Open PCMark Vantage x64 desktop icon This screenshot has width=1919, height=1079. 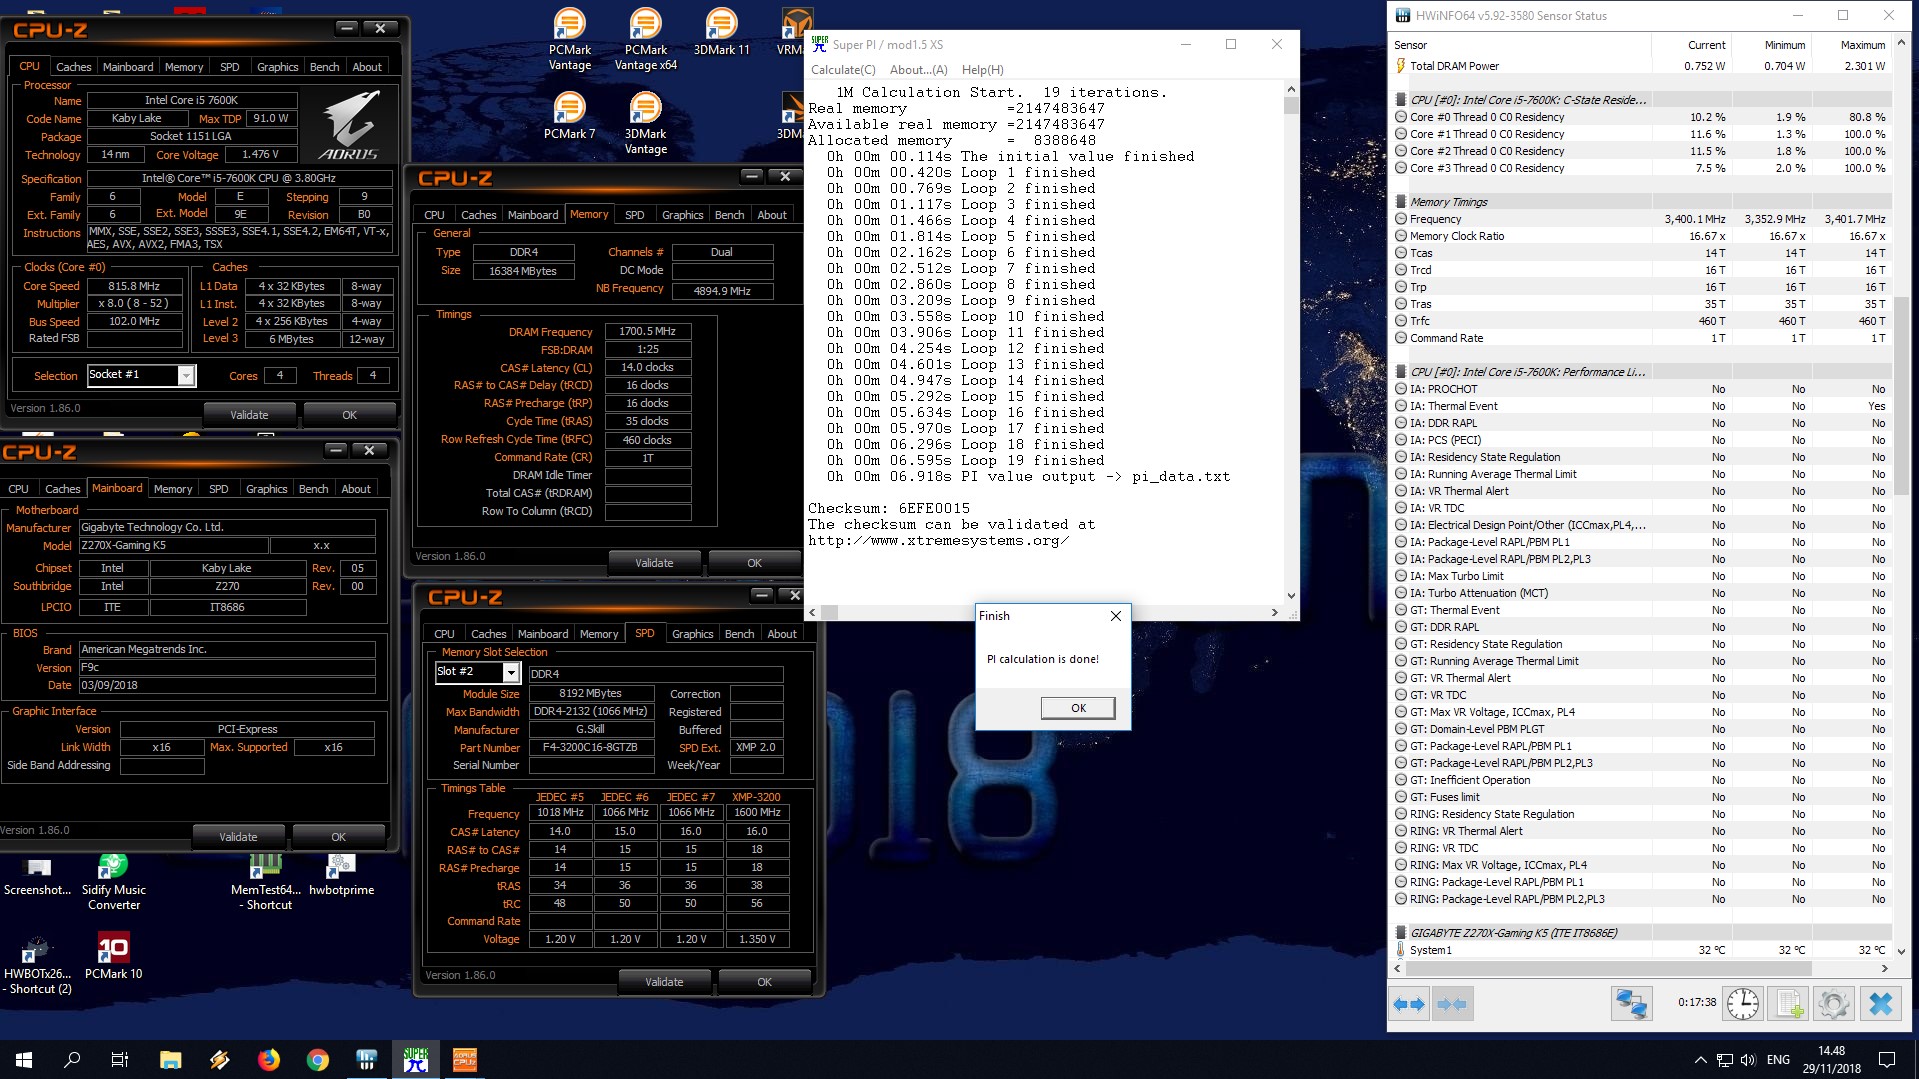646,40
